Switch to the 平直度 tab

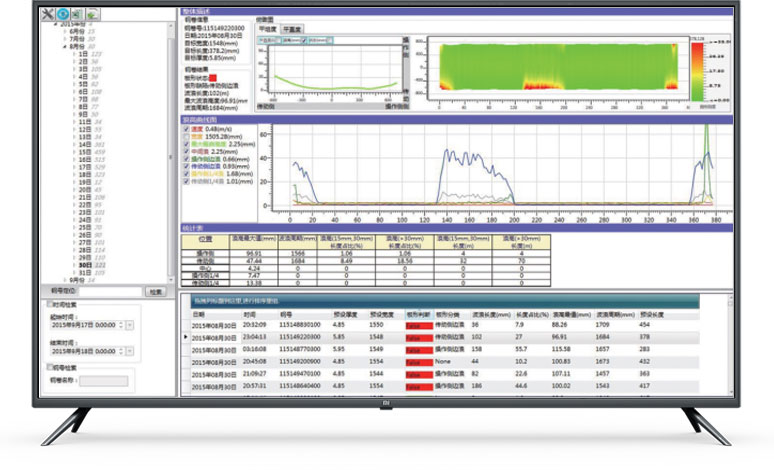(293, 29)
